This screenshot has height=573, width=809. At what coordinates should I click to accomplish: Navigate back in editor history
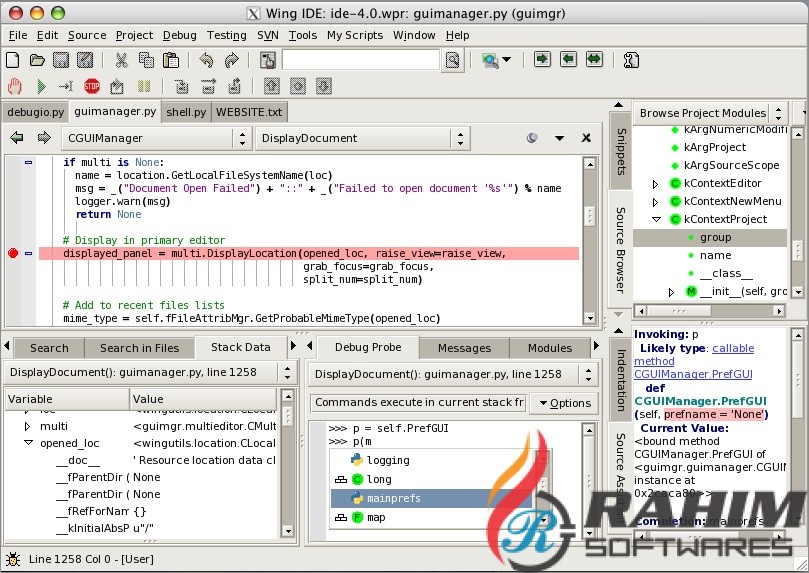17,138
